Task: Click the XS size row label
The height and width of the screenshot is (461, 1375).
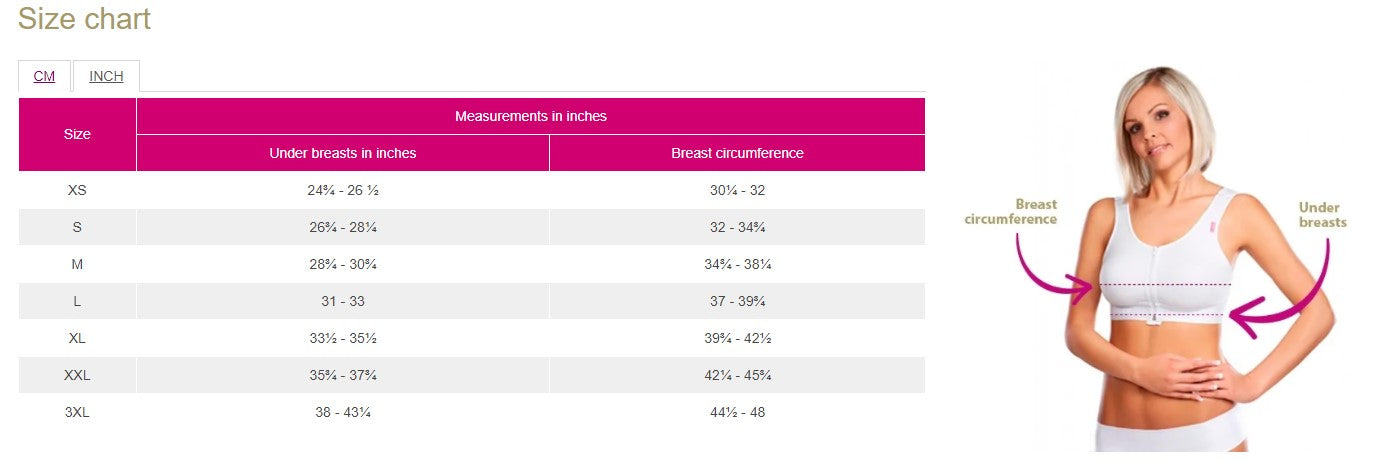Action: tap(77, 190)
